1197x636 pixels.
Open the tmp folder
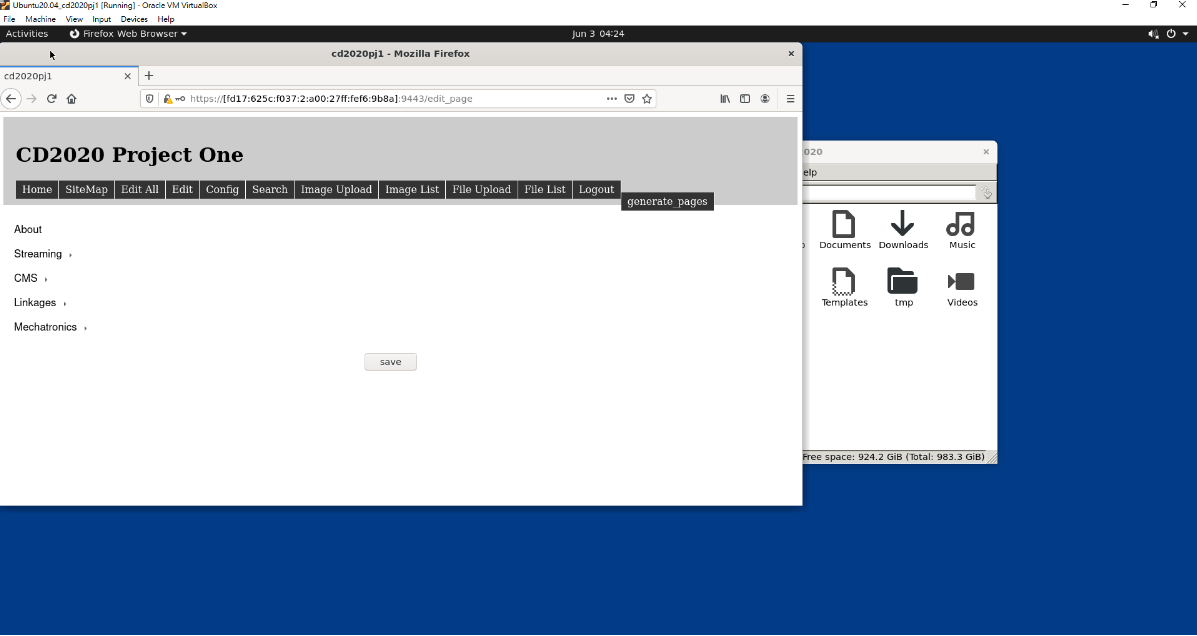[x=903, y=288]
